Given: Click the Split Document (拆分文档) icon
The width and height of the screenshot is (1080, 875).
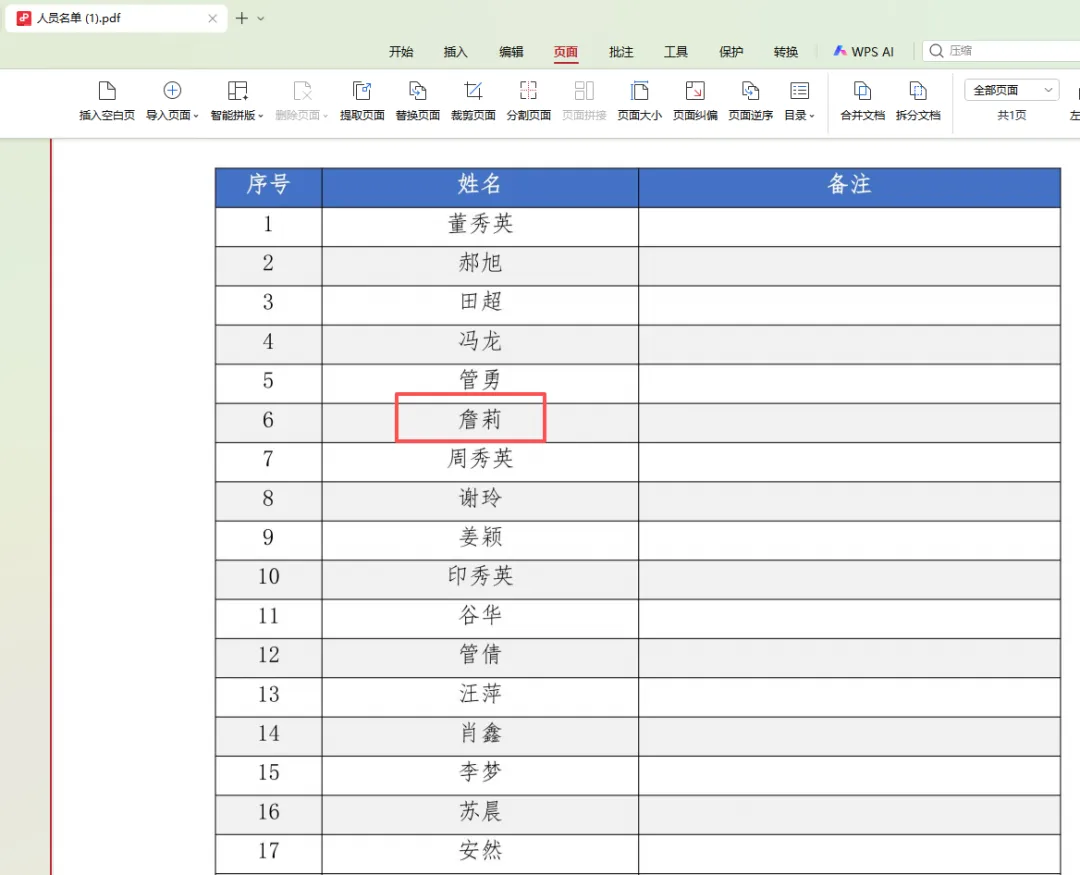Looking at the screenshot, I should coord(918,90).
